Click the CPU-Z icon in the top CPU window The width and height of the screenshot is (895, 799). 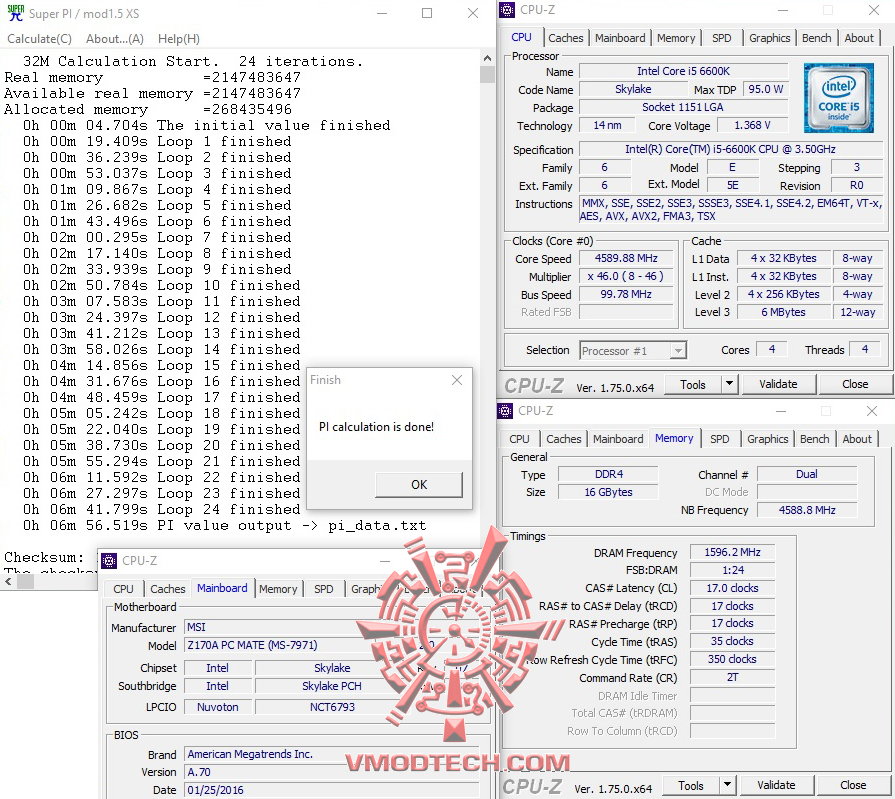click(x=507, y=10)
